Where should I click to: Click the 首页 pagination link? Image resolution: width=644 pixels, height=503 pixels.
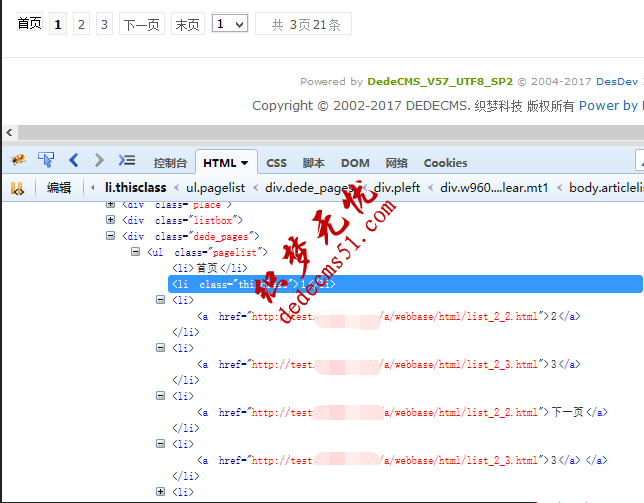coord(30,23)
